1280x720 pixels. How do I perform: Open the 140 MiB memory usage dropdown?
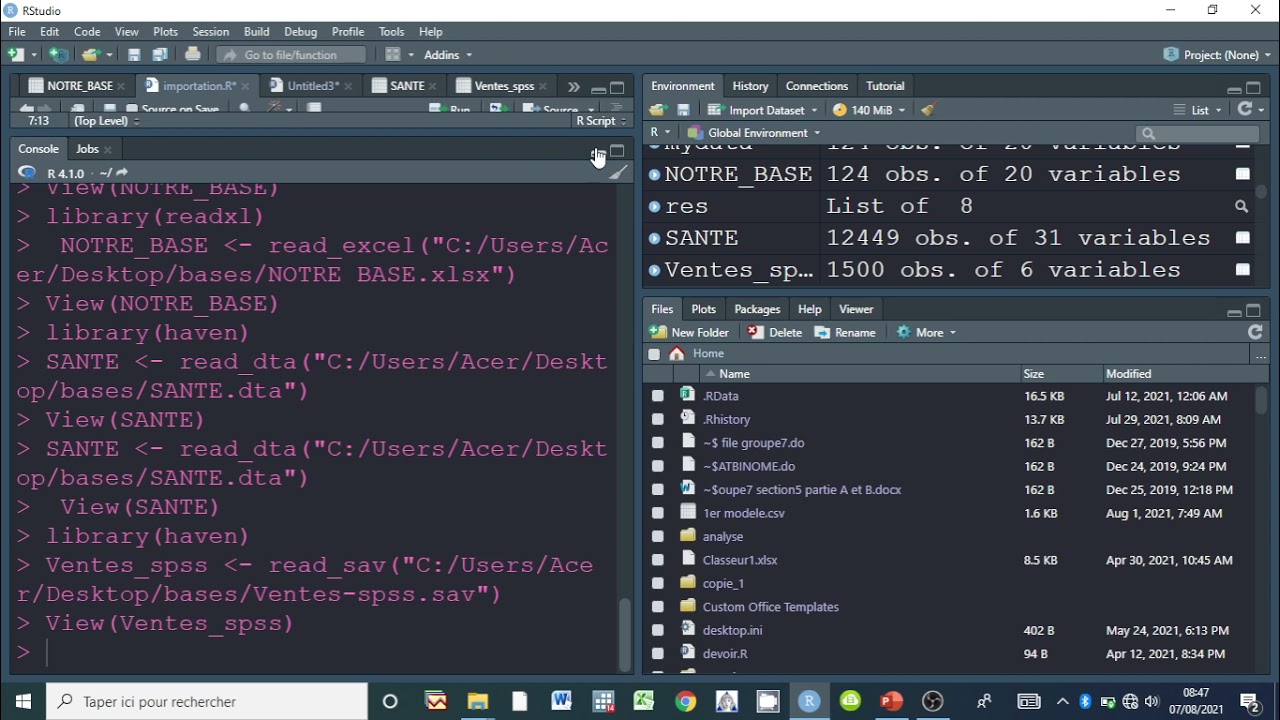(x=869, y=110)
